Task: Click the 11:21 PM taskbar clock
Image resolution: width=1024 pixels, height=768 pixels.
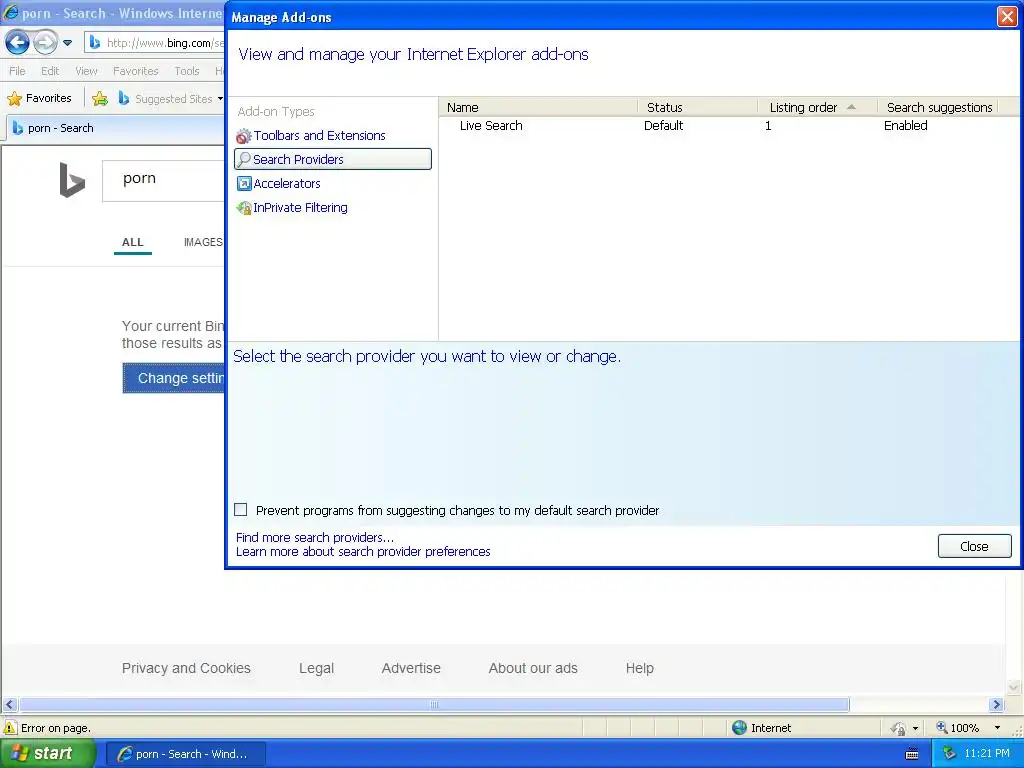Action: (x=987, y=754)
